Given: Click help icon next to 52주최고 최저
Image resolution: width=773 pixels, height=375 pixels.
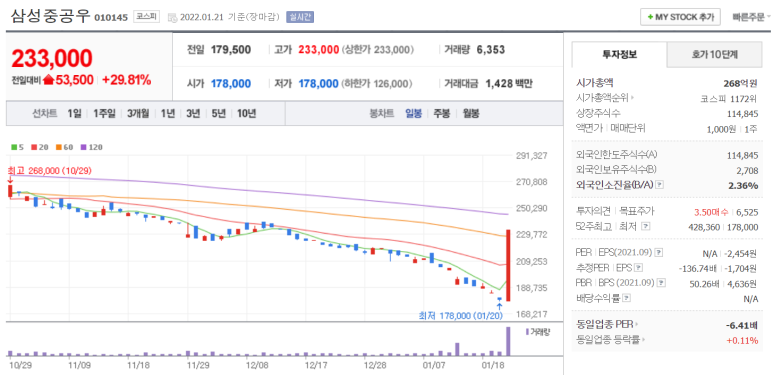Looking at the screenshot, I should tap(646, 226).
